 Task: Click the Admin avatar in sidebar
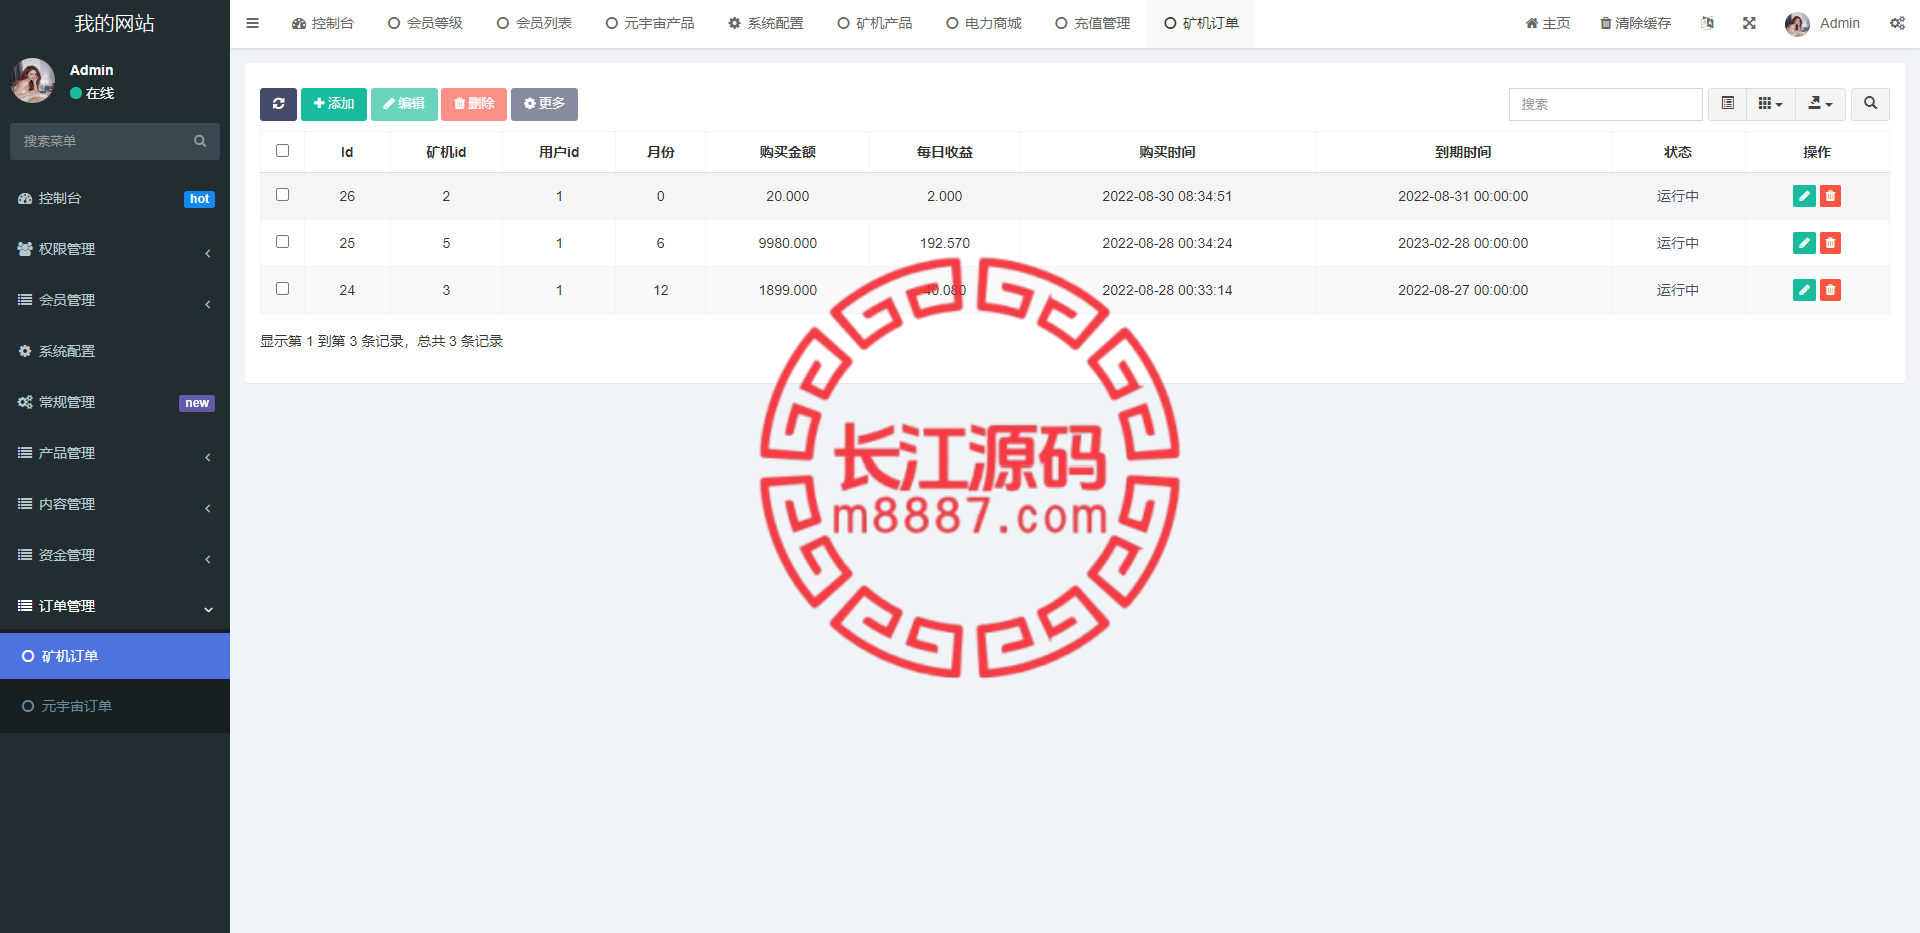33,80
